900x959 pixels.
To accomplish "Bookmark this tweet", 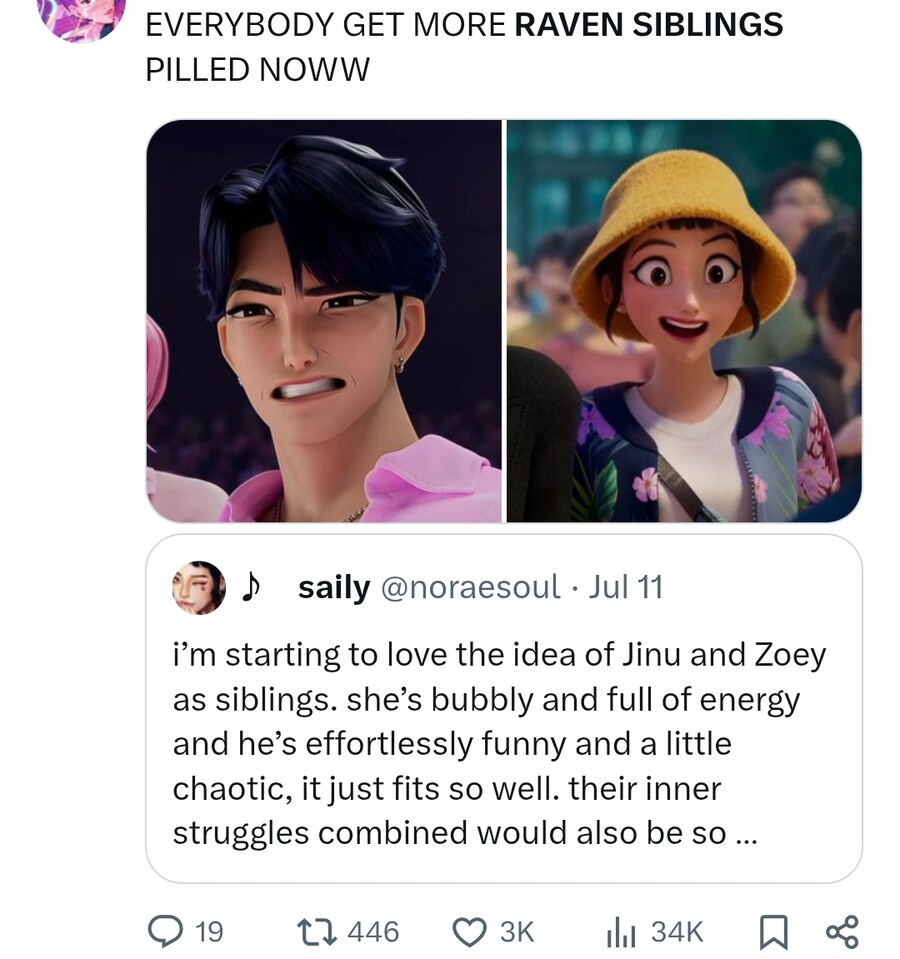I will click(773, 932).
